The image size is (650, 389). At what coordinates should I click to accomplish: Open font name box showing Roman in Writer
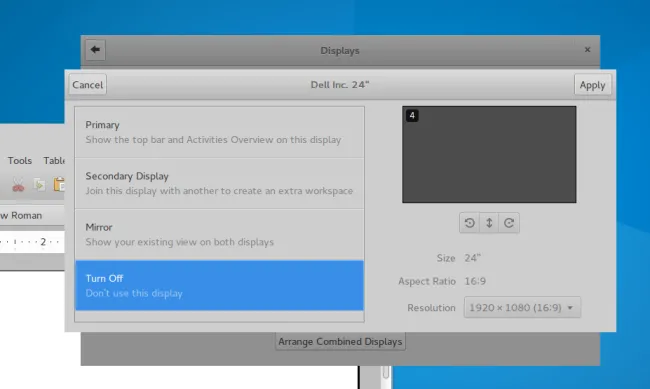(x=32, y=215)
